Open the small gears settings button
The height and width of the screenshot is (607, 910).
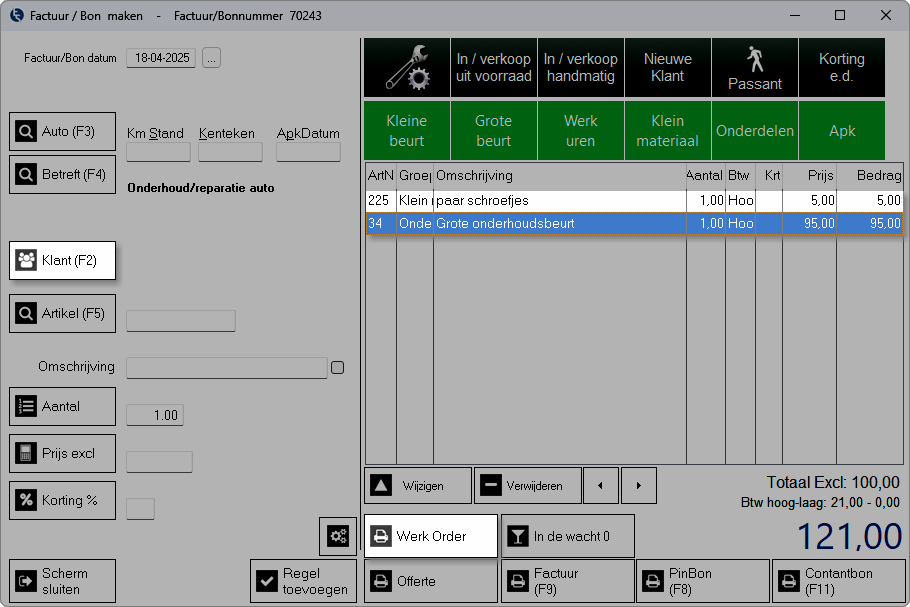point(338,536)
